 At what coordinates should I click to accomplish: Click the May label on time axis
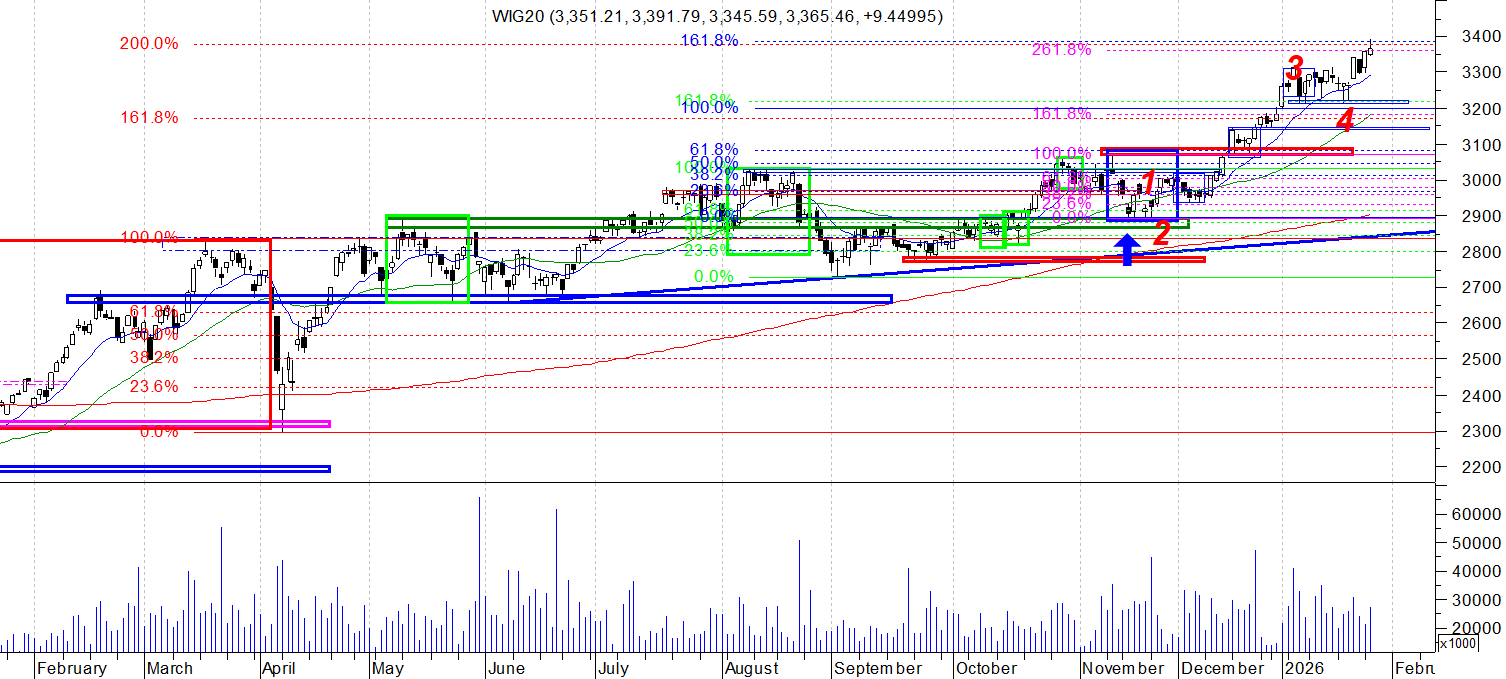389,668
